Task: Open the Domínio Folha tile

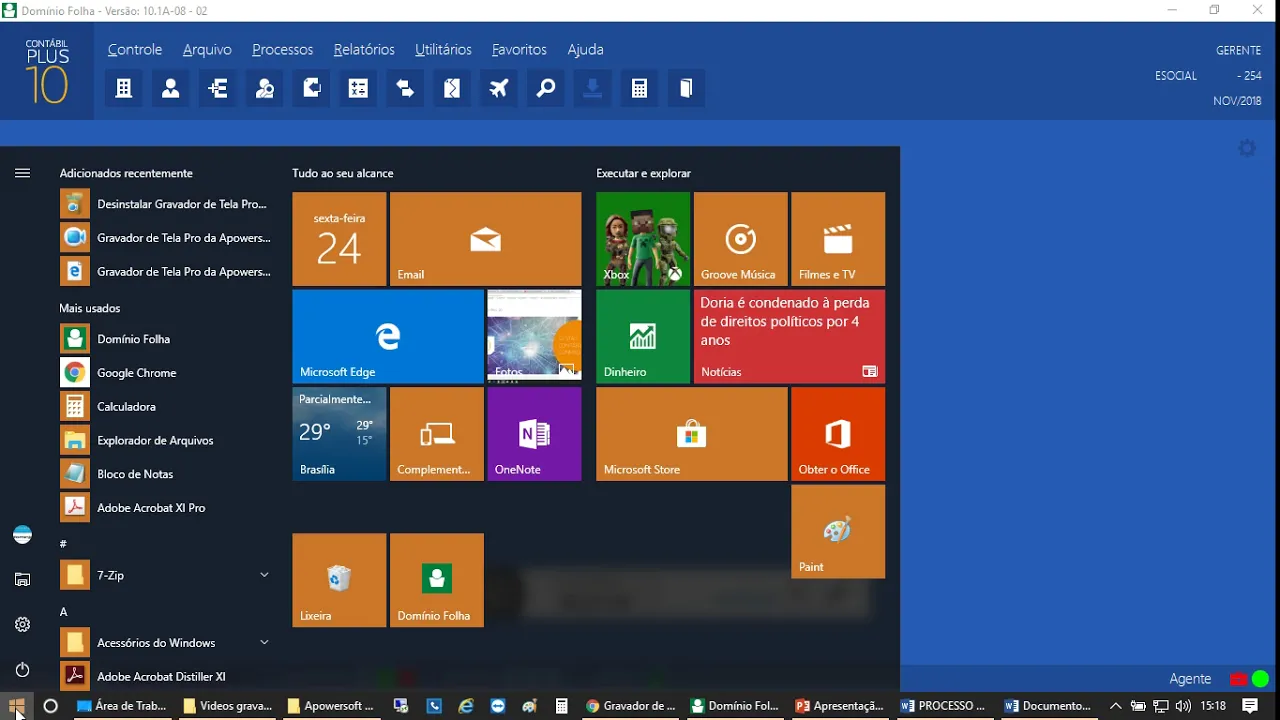Action: [x=437, y=580]
